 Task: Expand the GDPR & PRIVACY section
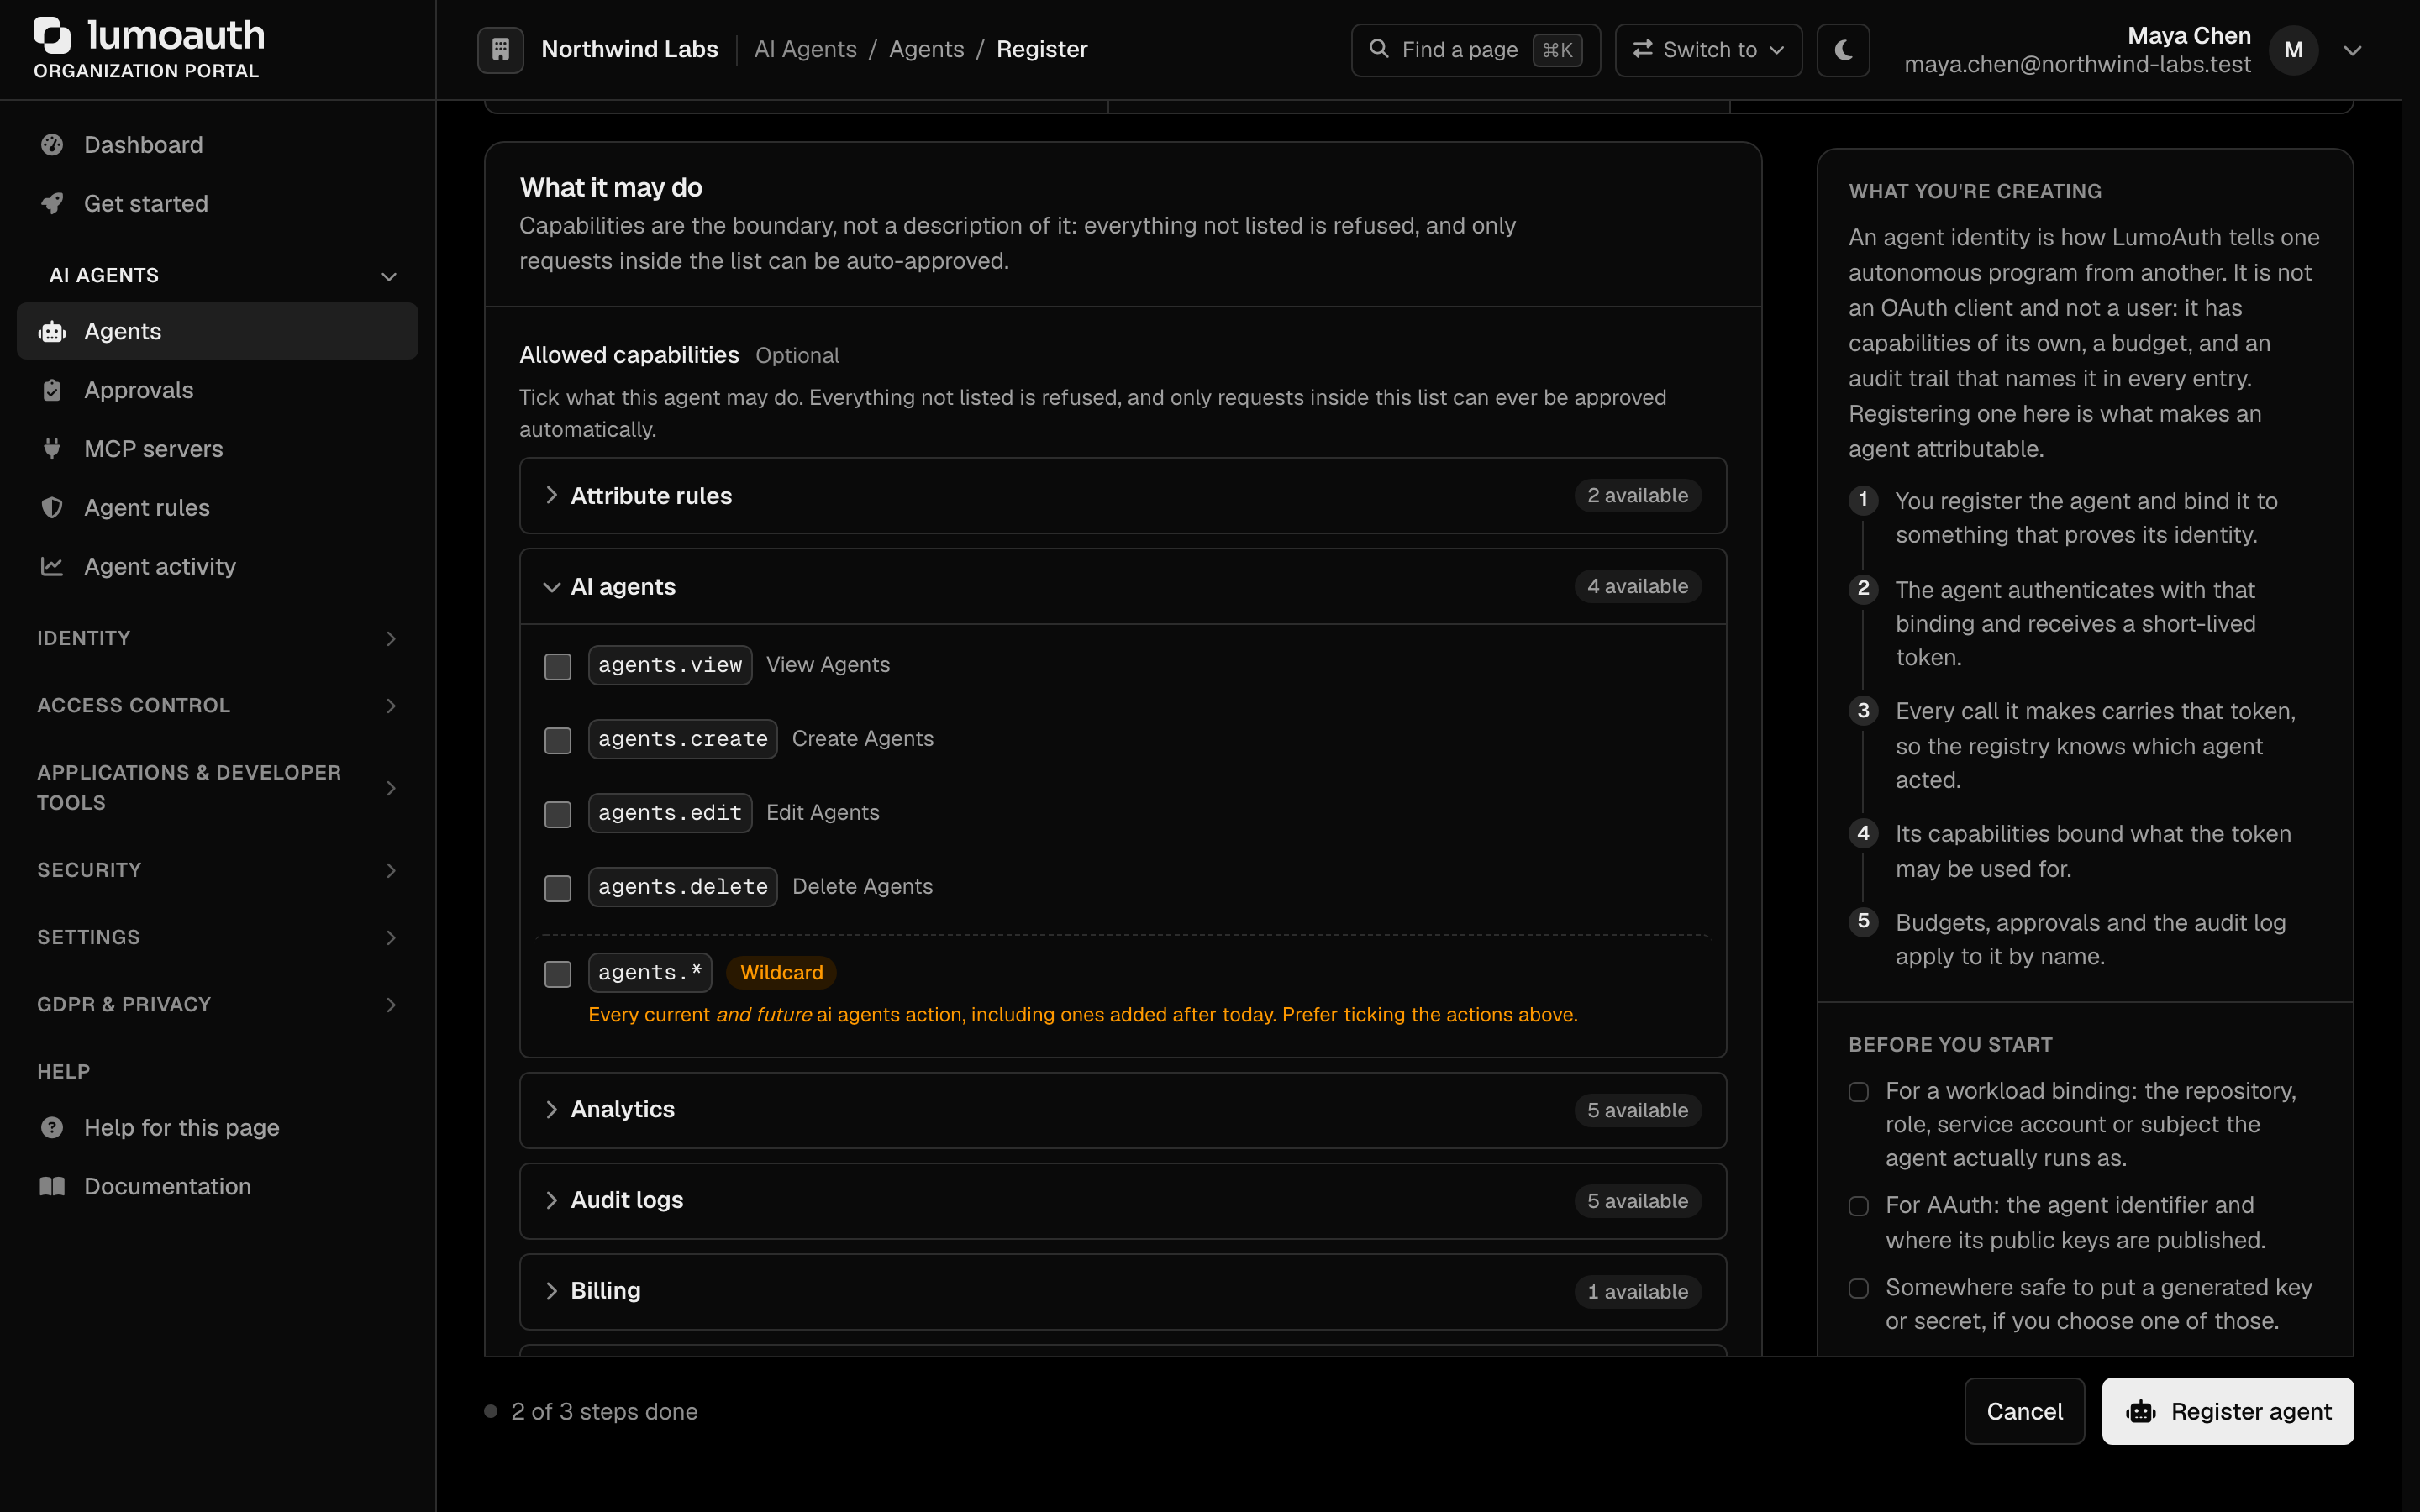pos(218,1005)
